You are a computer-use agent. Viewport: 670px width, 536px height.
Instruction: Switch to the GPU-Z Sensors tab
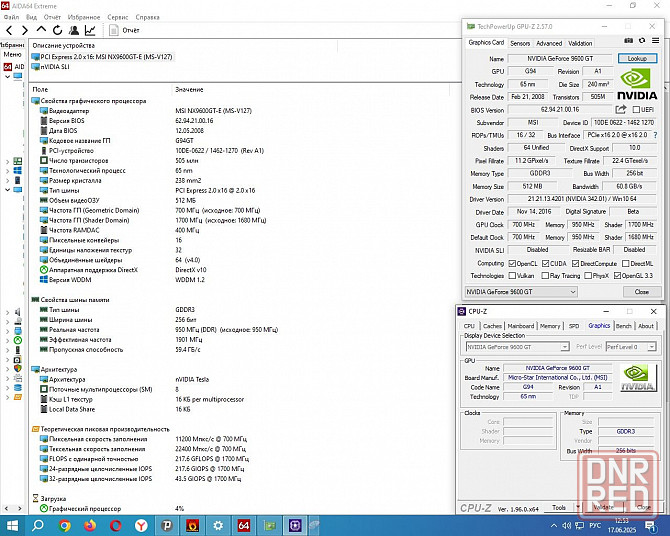[x=520, y=43]
